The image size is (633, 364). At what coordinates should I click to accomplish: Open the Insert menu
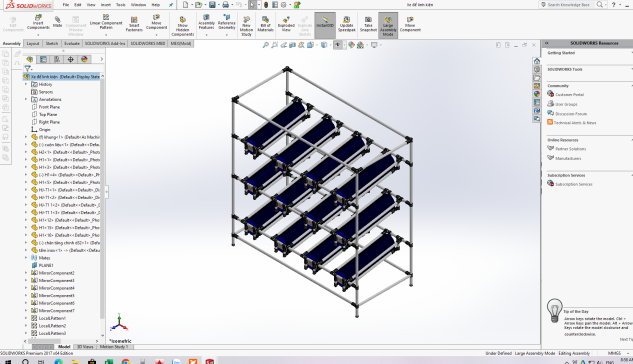[105, 5]
